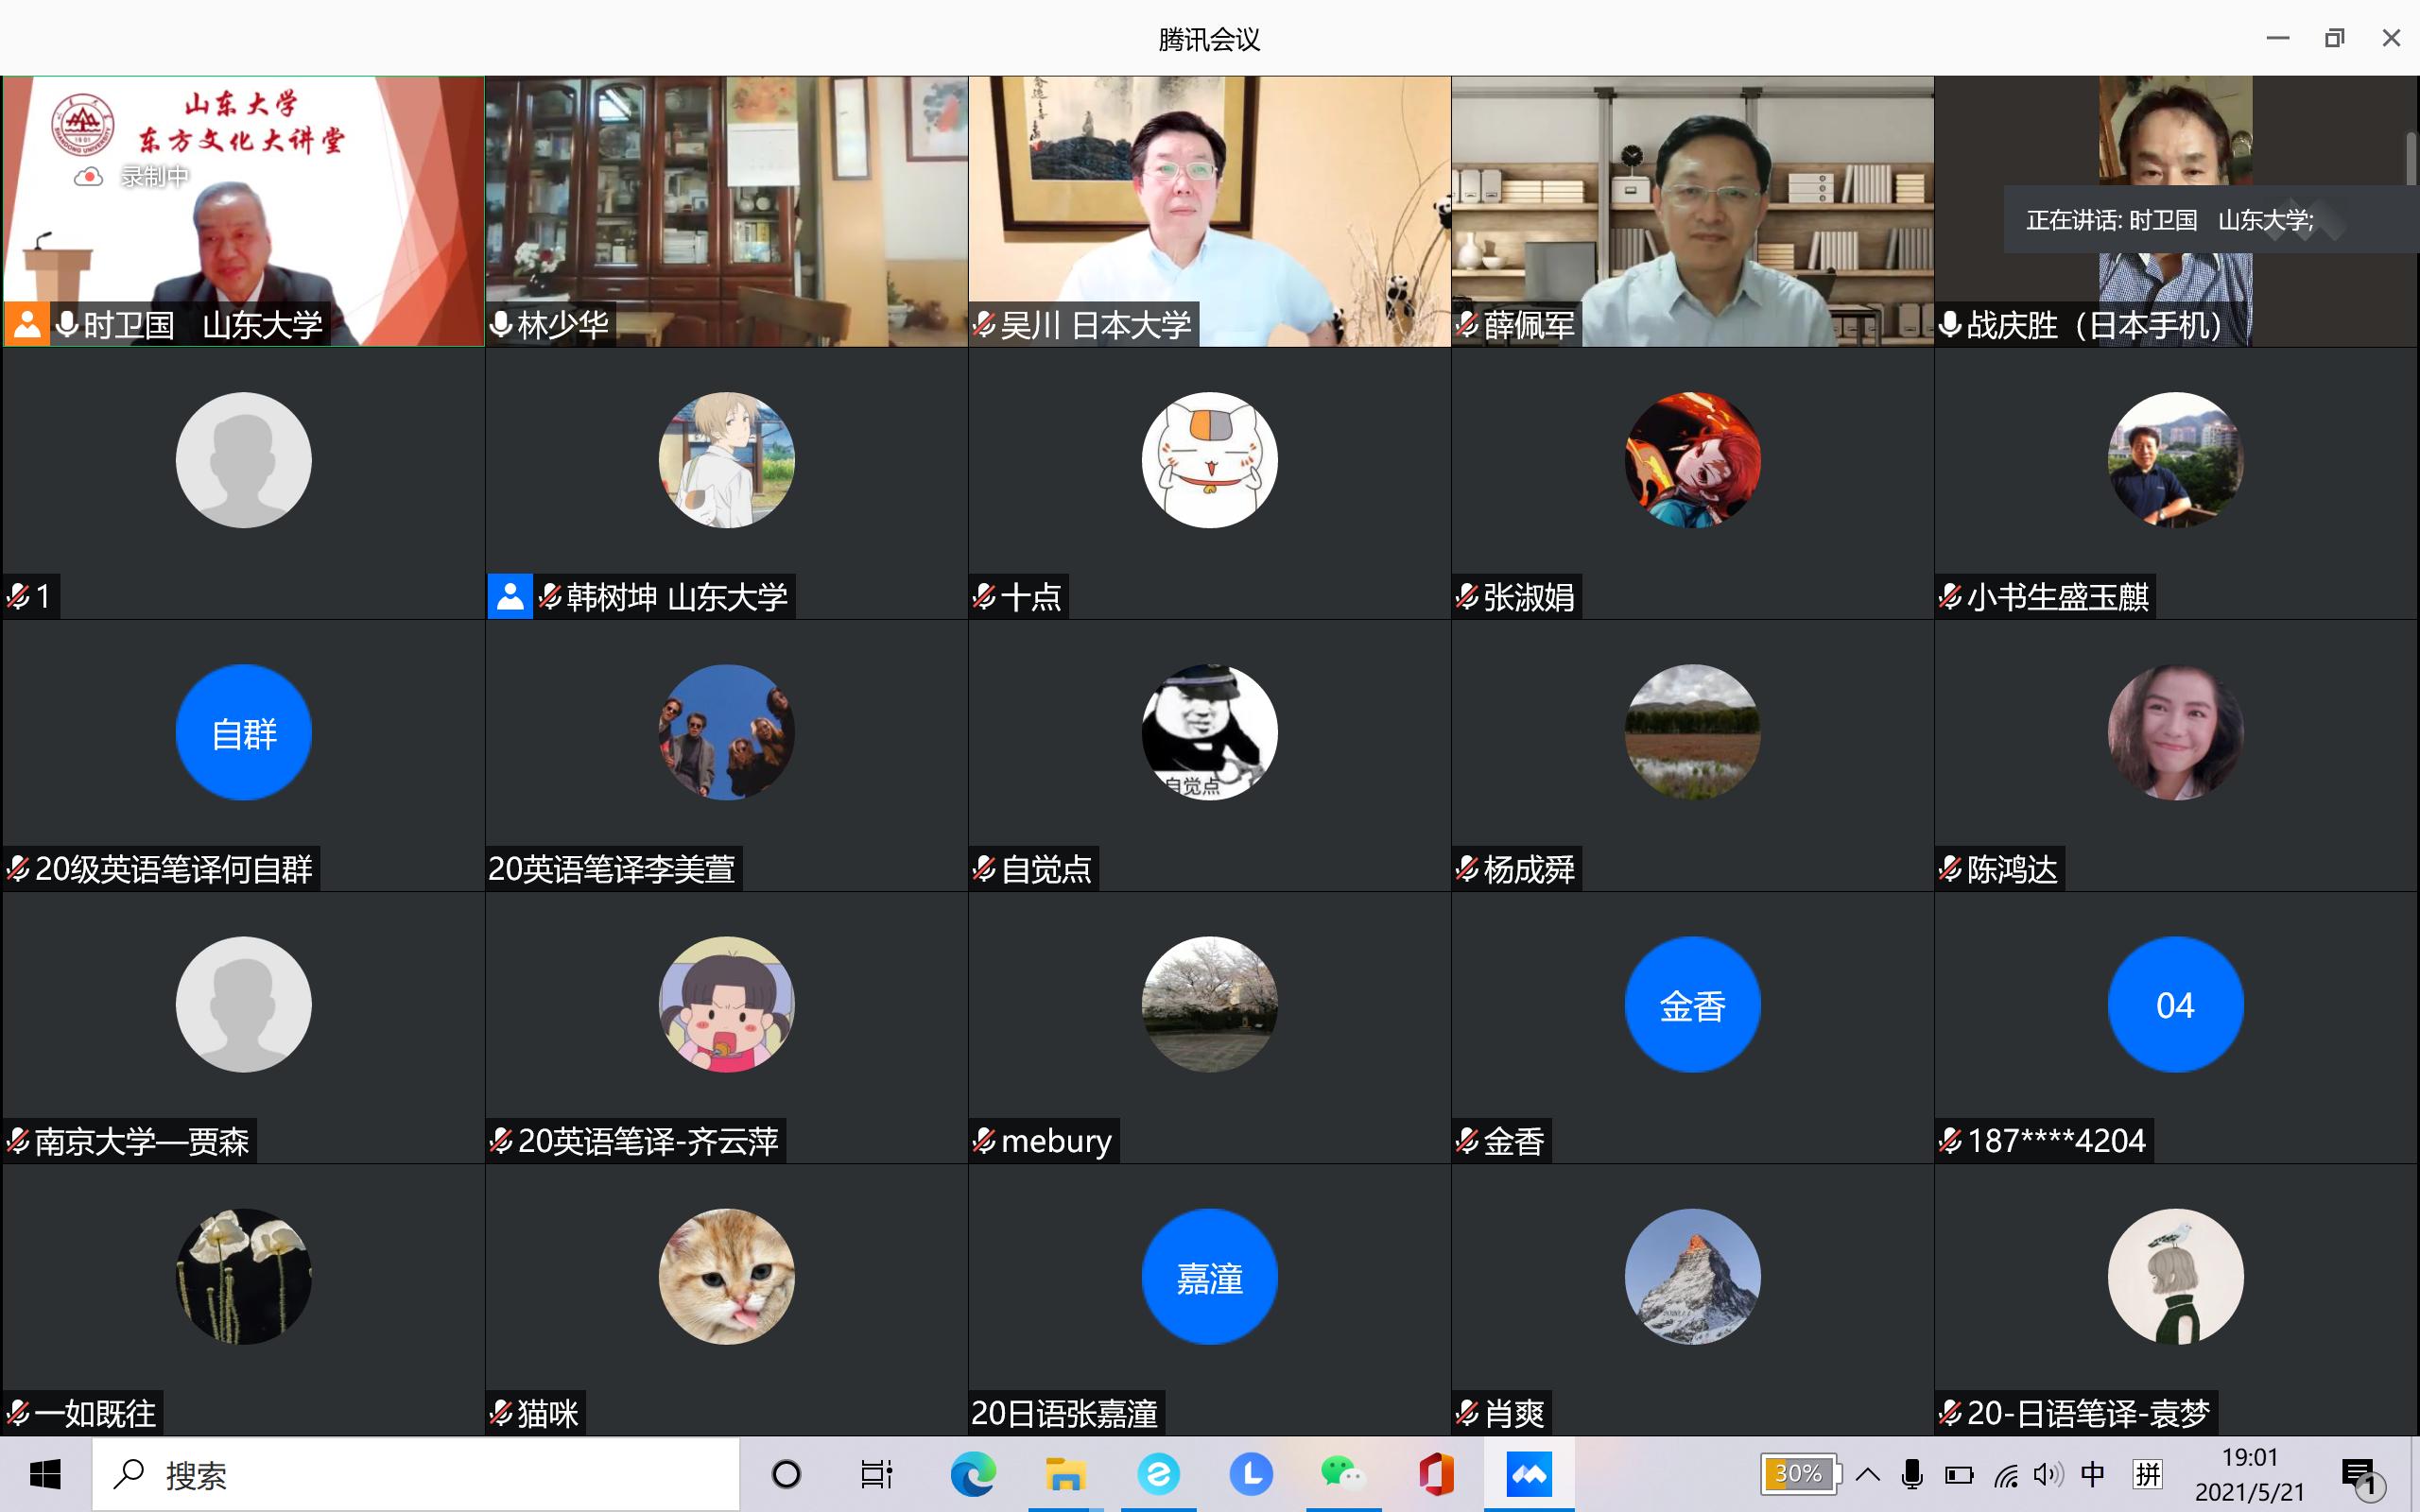Screen dimensions: 2420x1512
Task: Open Microsoft Office from the taskbar
Action: [x=1435, y=1474]
